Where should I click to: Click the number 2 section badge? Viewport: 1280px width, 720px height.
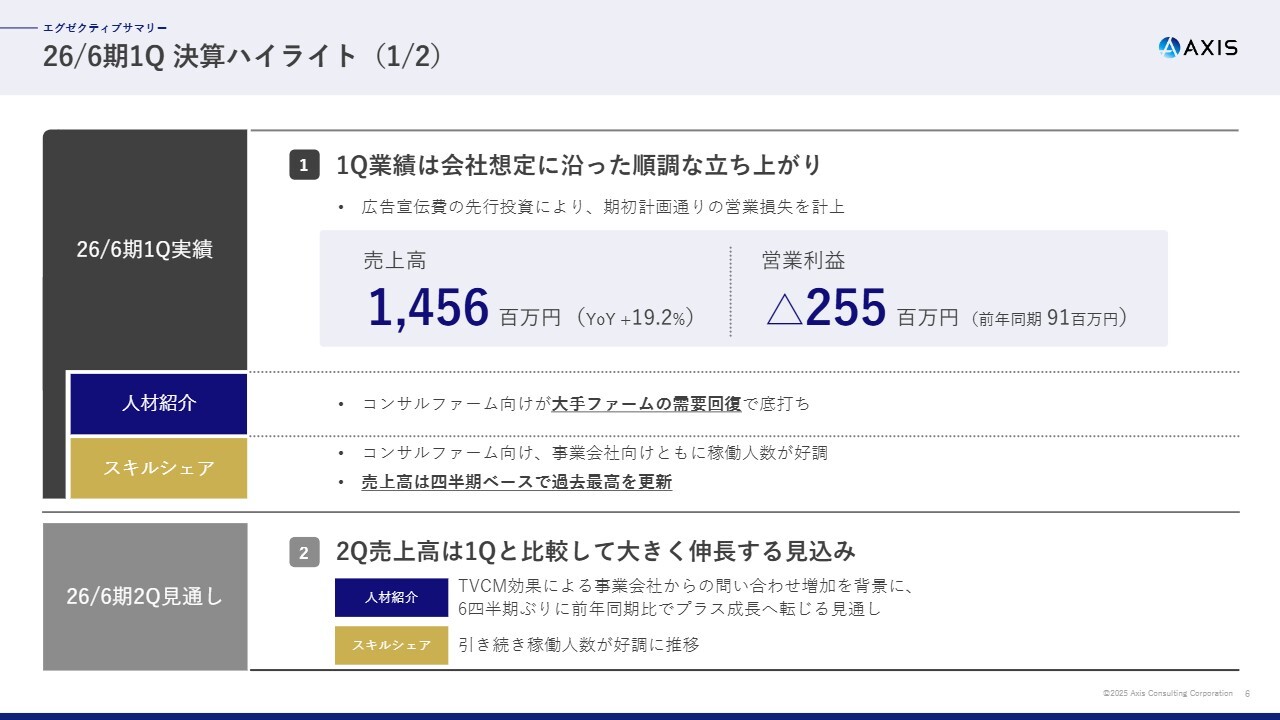point(304,552)
